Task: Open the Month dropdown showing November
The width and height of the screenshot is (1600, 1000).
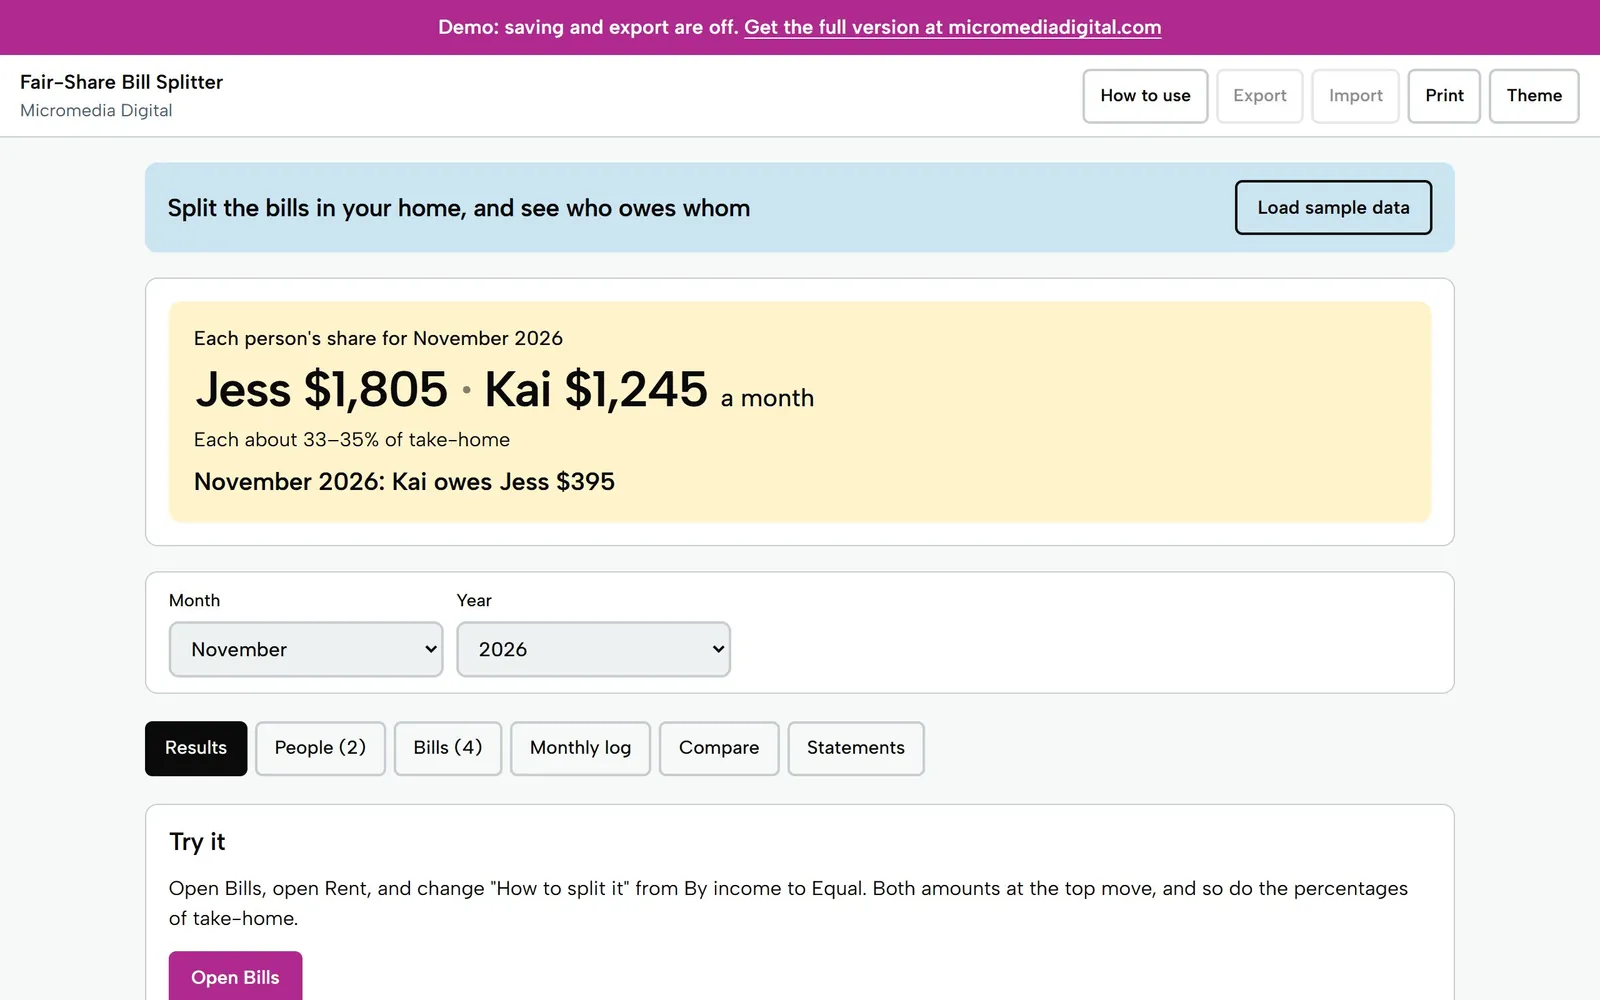Action: pyautogui.click(x=306, y=649)
